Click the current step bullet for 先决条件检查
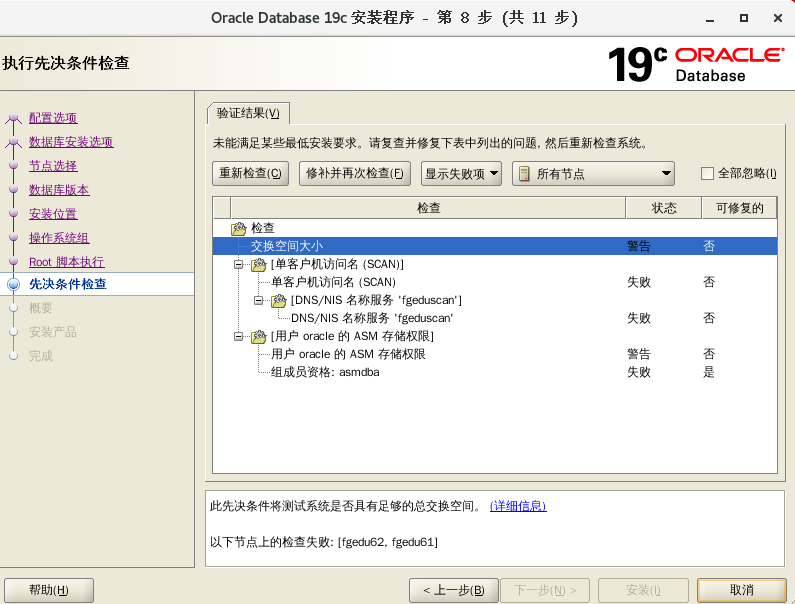The width and height of the screenshot is (795, 604). (x=14, y=284)
